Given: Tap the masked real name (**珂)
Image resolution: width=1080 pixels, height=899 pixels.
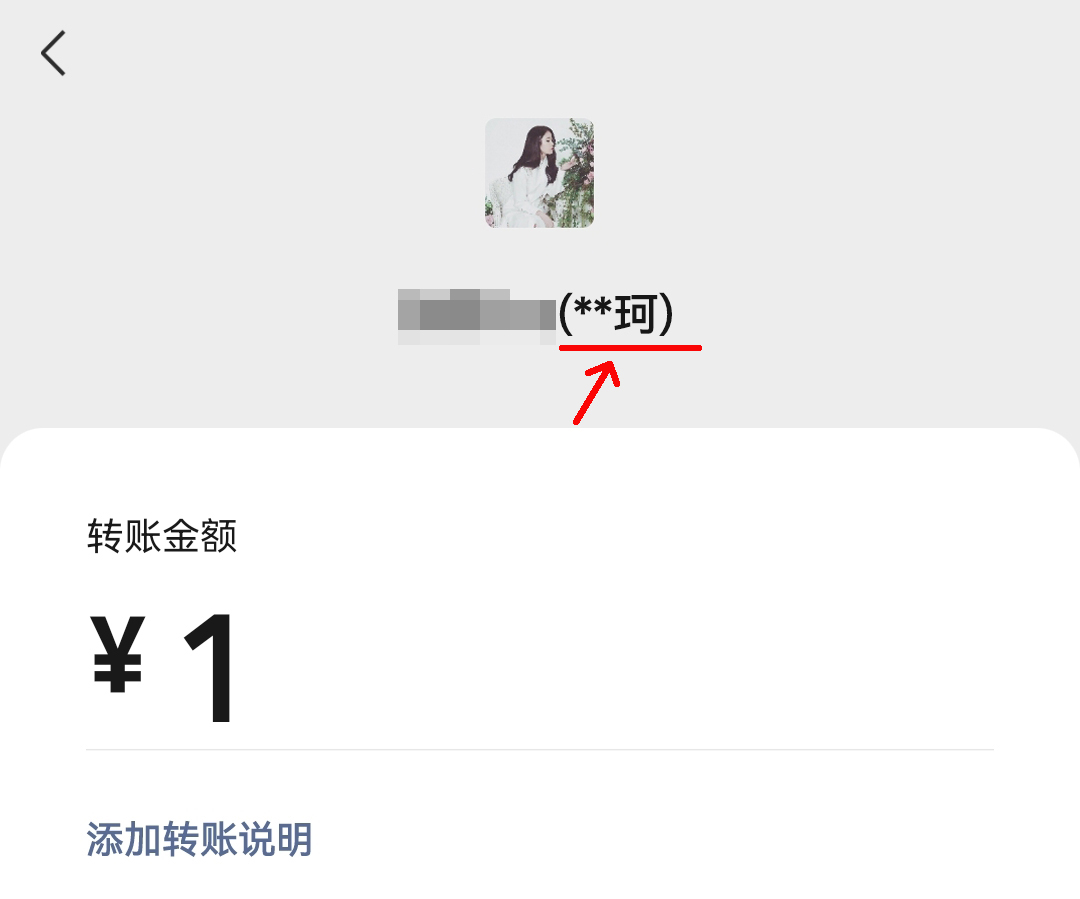Looking at the screenshot, I should click(616, 314).
